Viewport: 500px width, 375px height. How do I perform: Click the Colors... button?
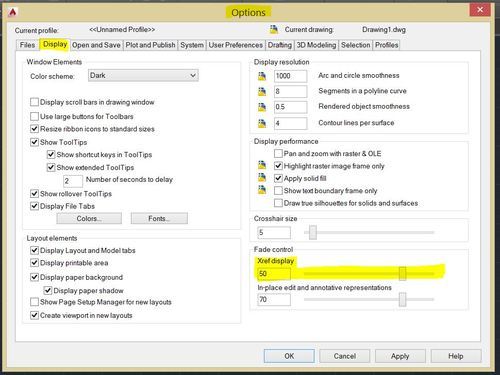coord(89,219)
